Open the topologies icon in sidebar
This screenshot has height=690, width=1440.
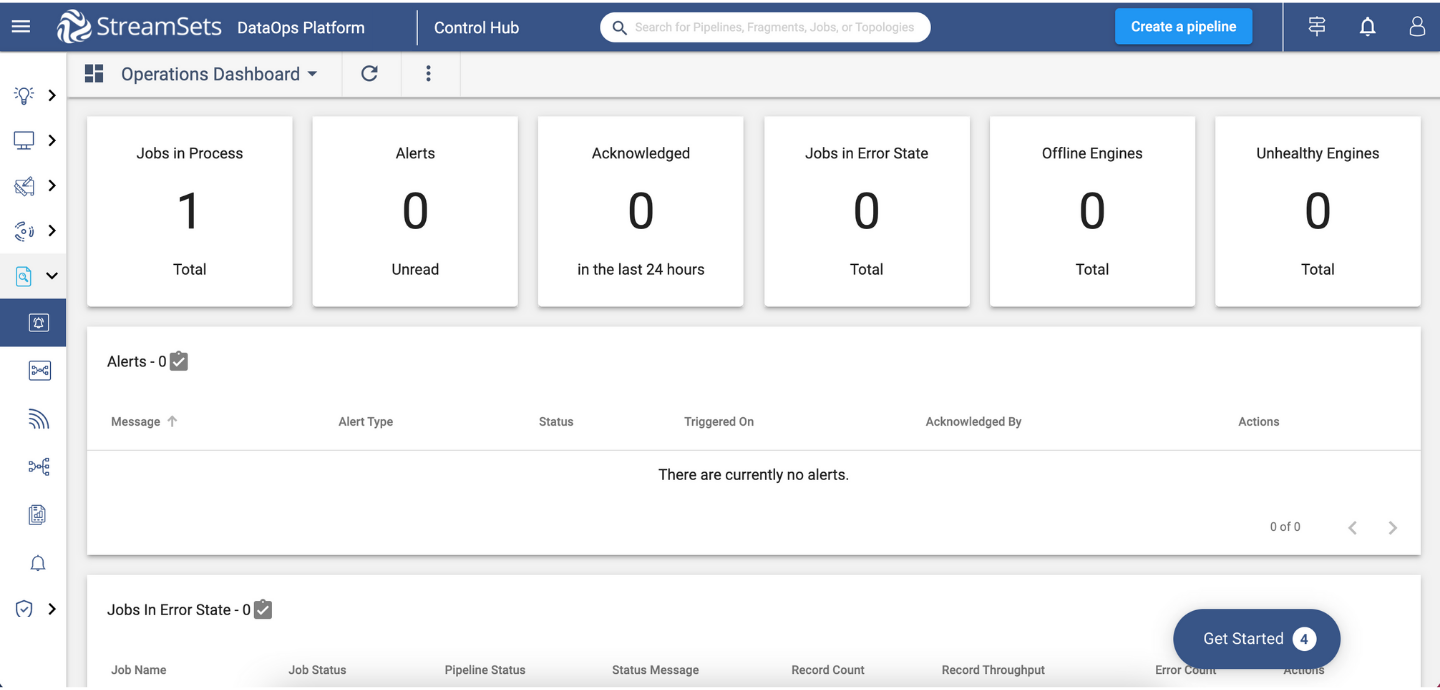38,371
